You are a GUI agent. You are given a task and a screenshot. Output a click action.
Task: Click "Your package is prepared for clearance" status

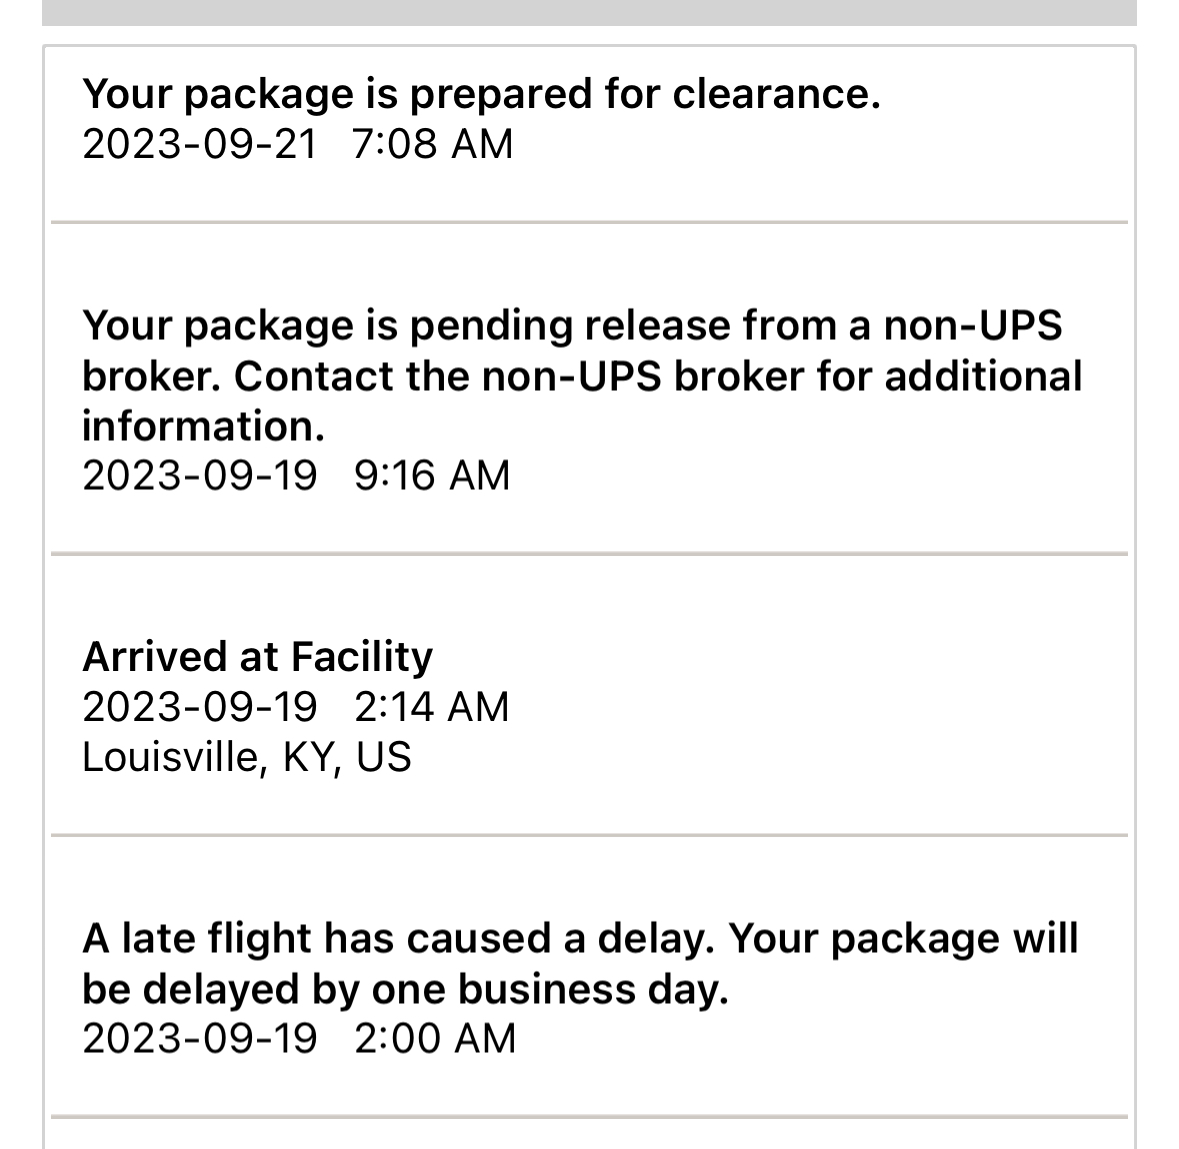pos(481,94)
